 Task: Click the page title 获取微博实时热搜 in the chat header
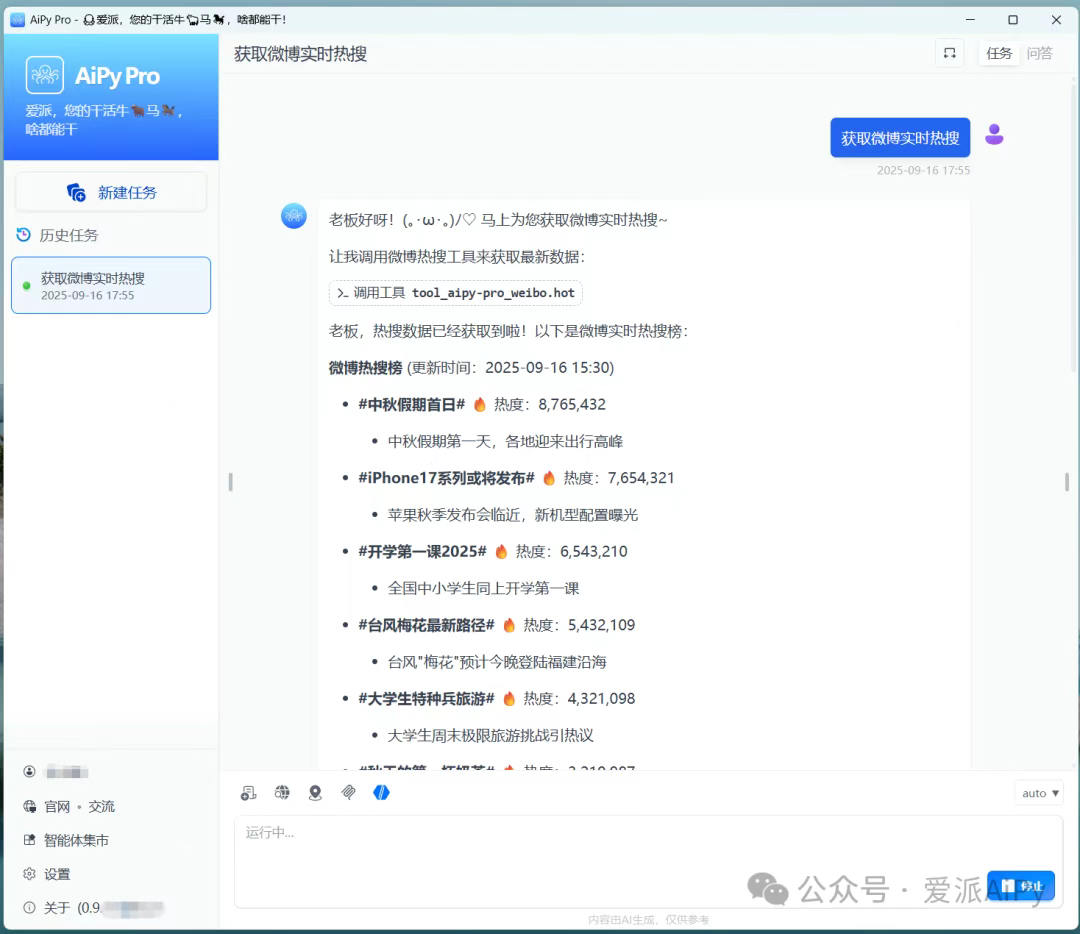[x=300, y=54]
